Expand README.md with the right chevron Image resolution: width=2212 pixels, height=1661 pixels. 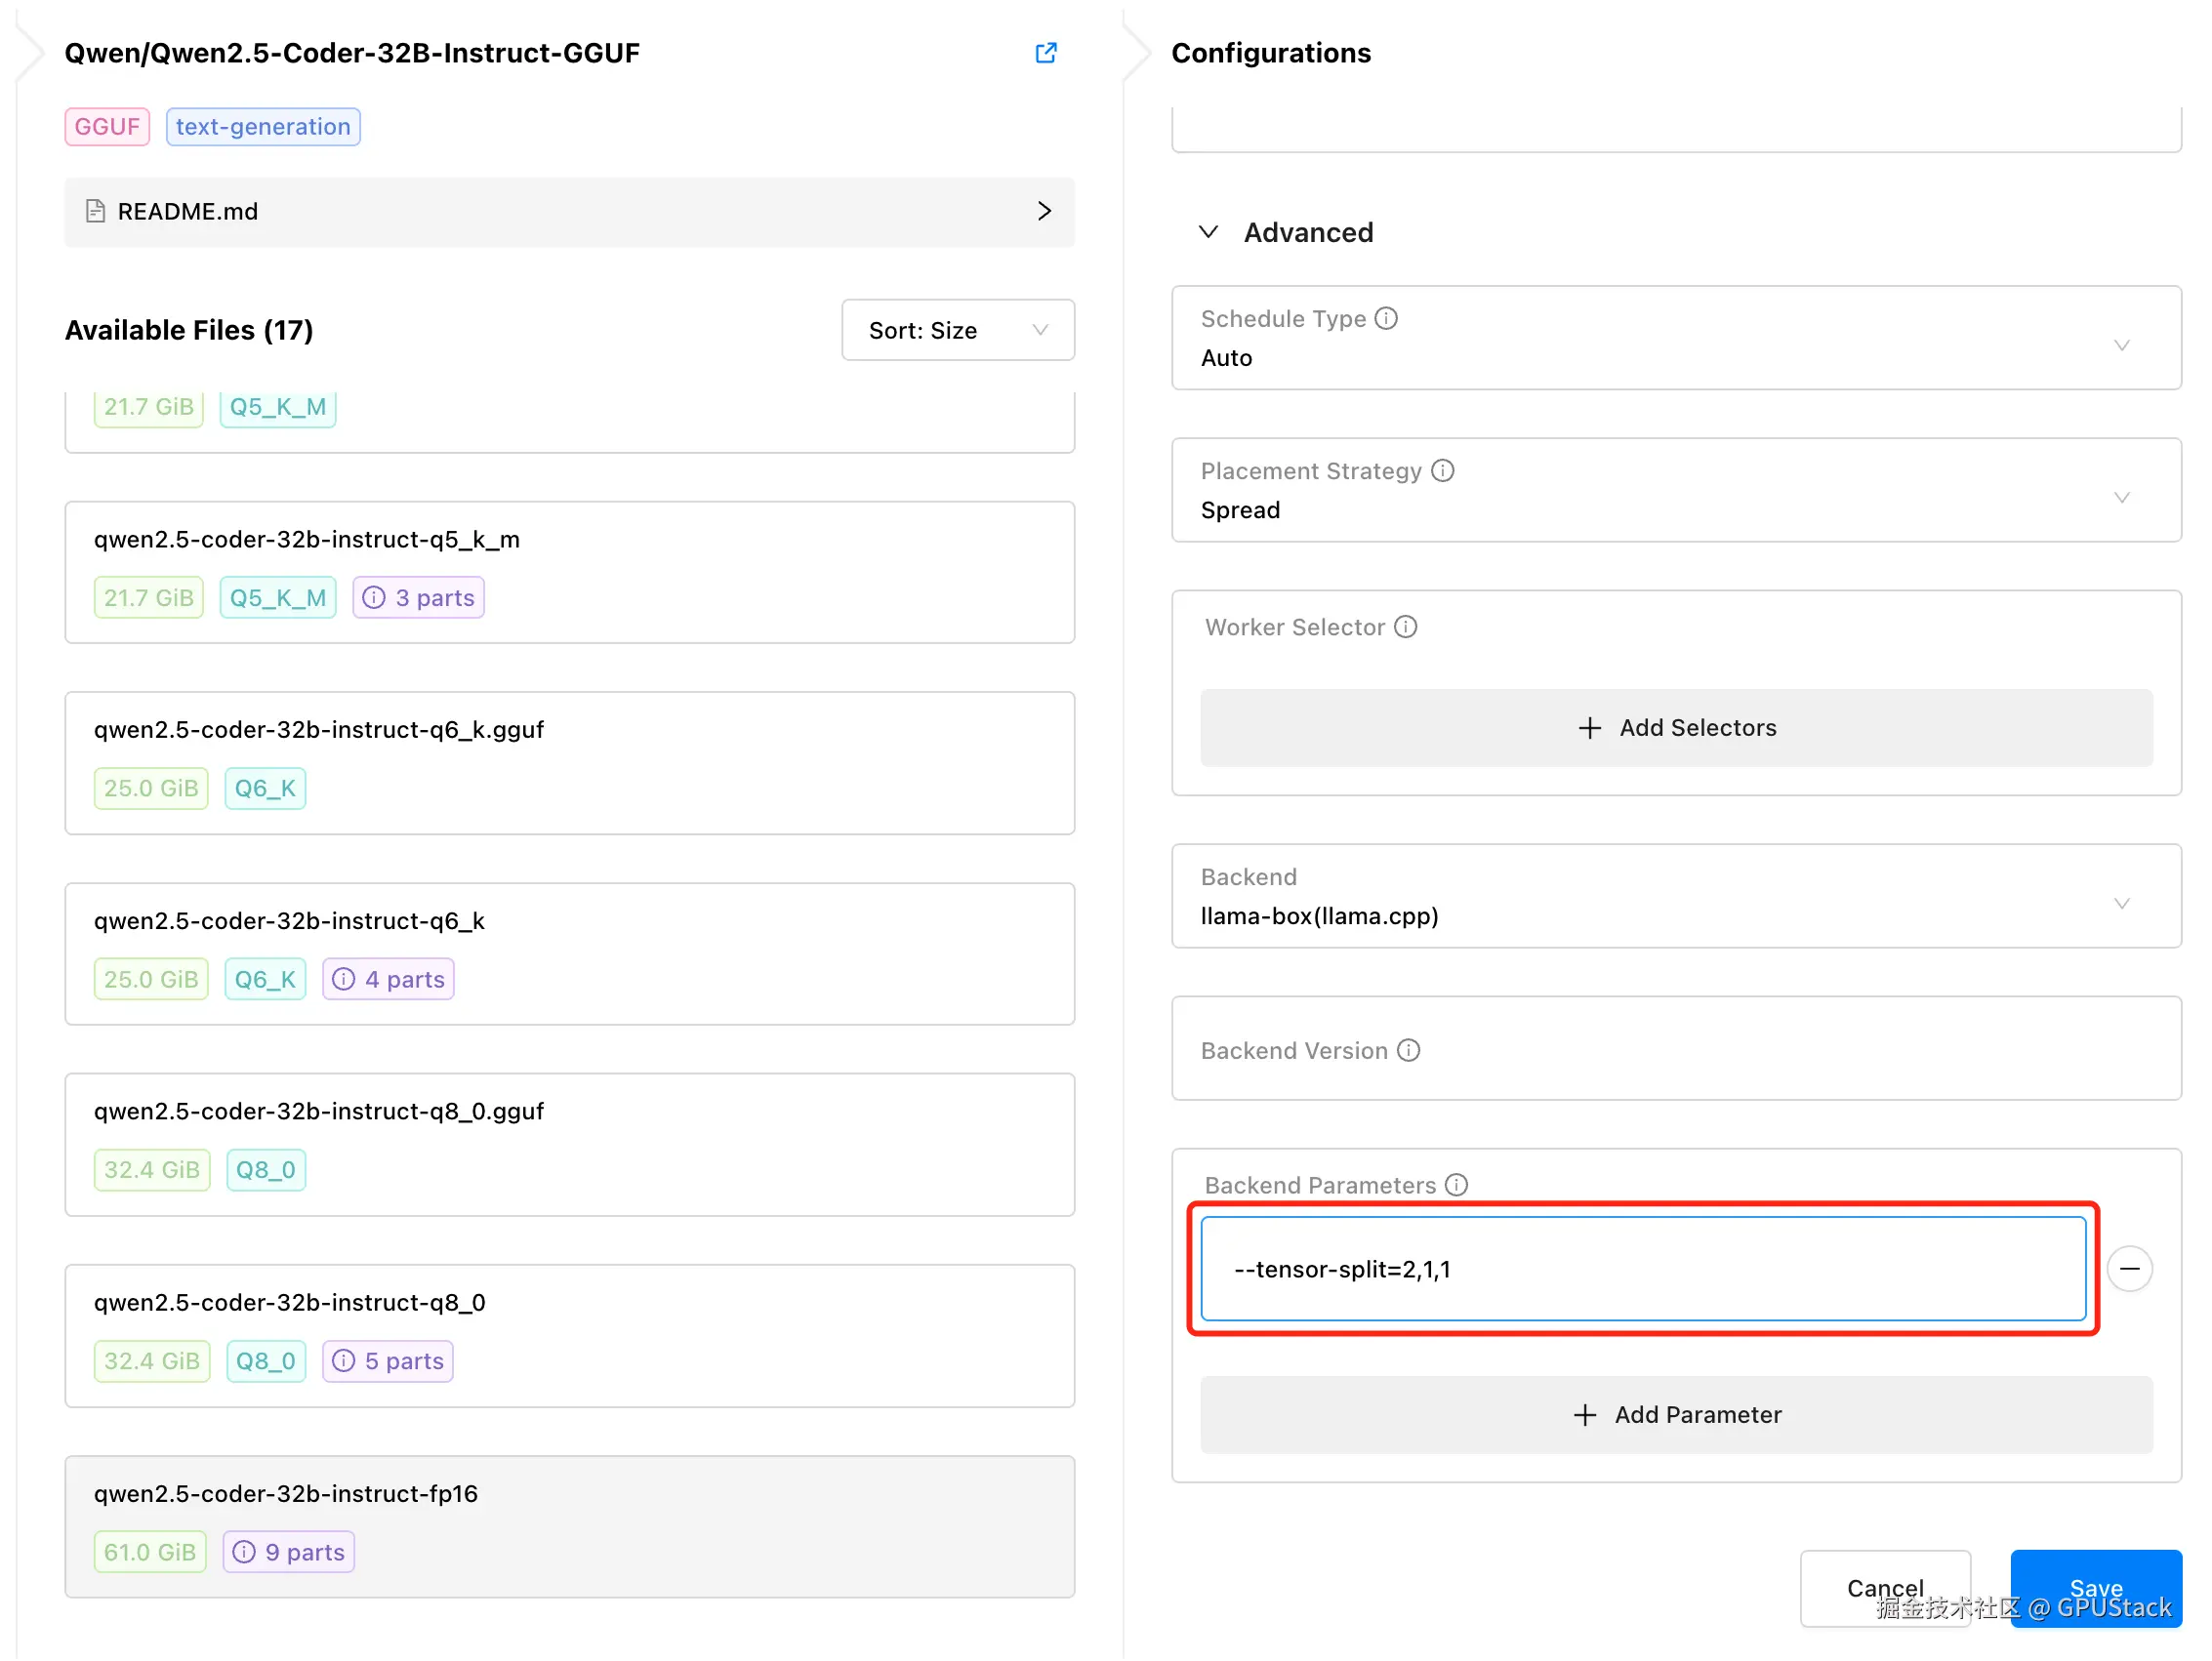pos(1044,211)
